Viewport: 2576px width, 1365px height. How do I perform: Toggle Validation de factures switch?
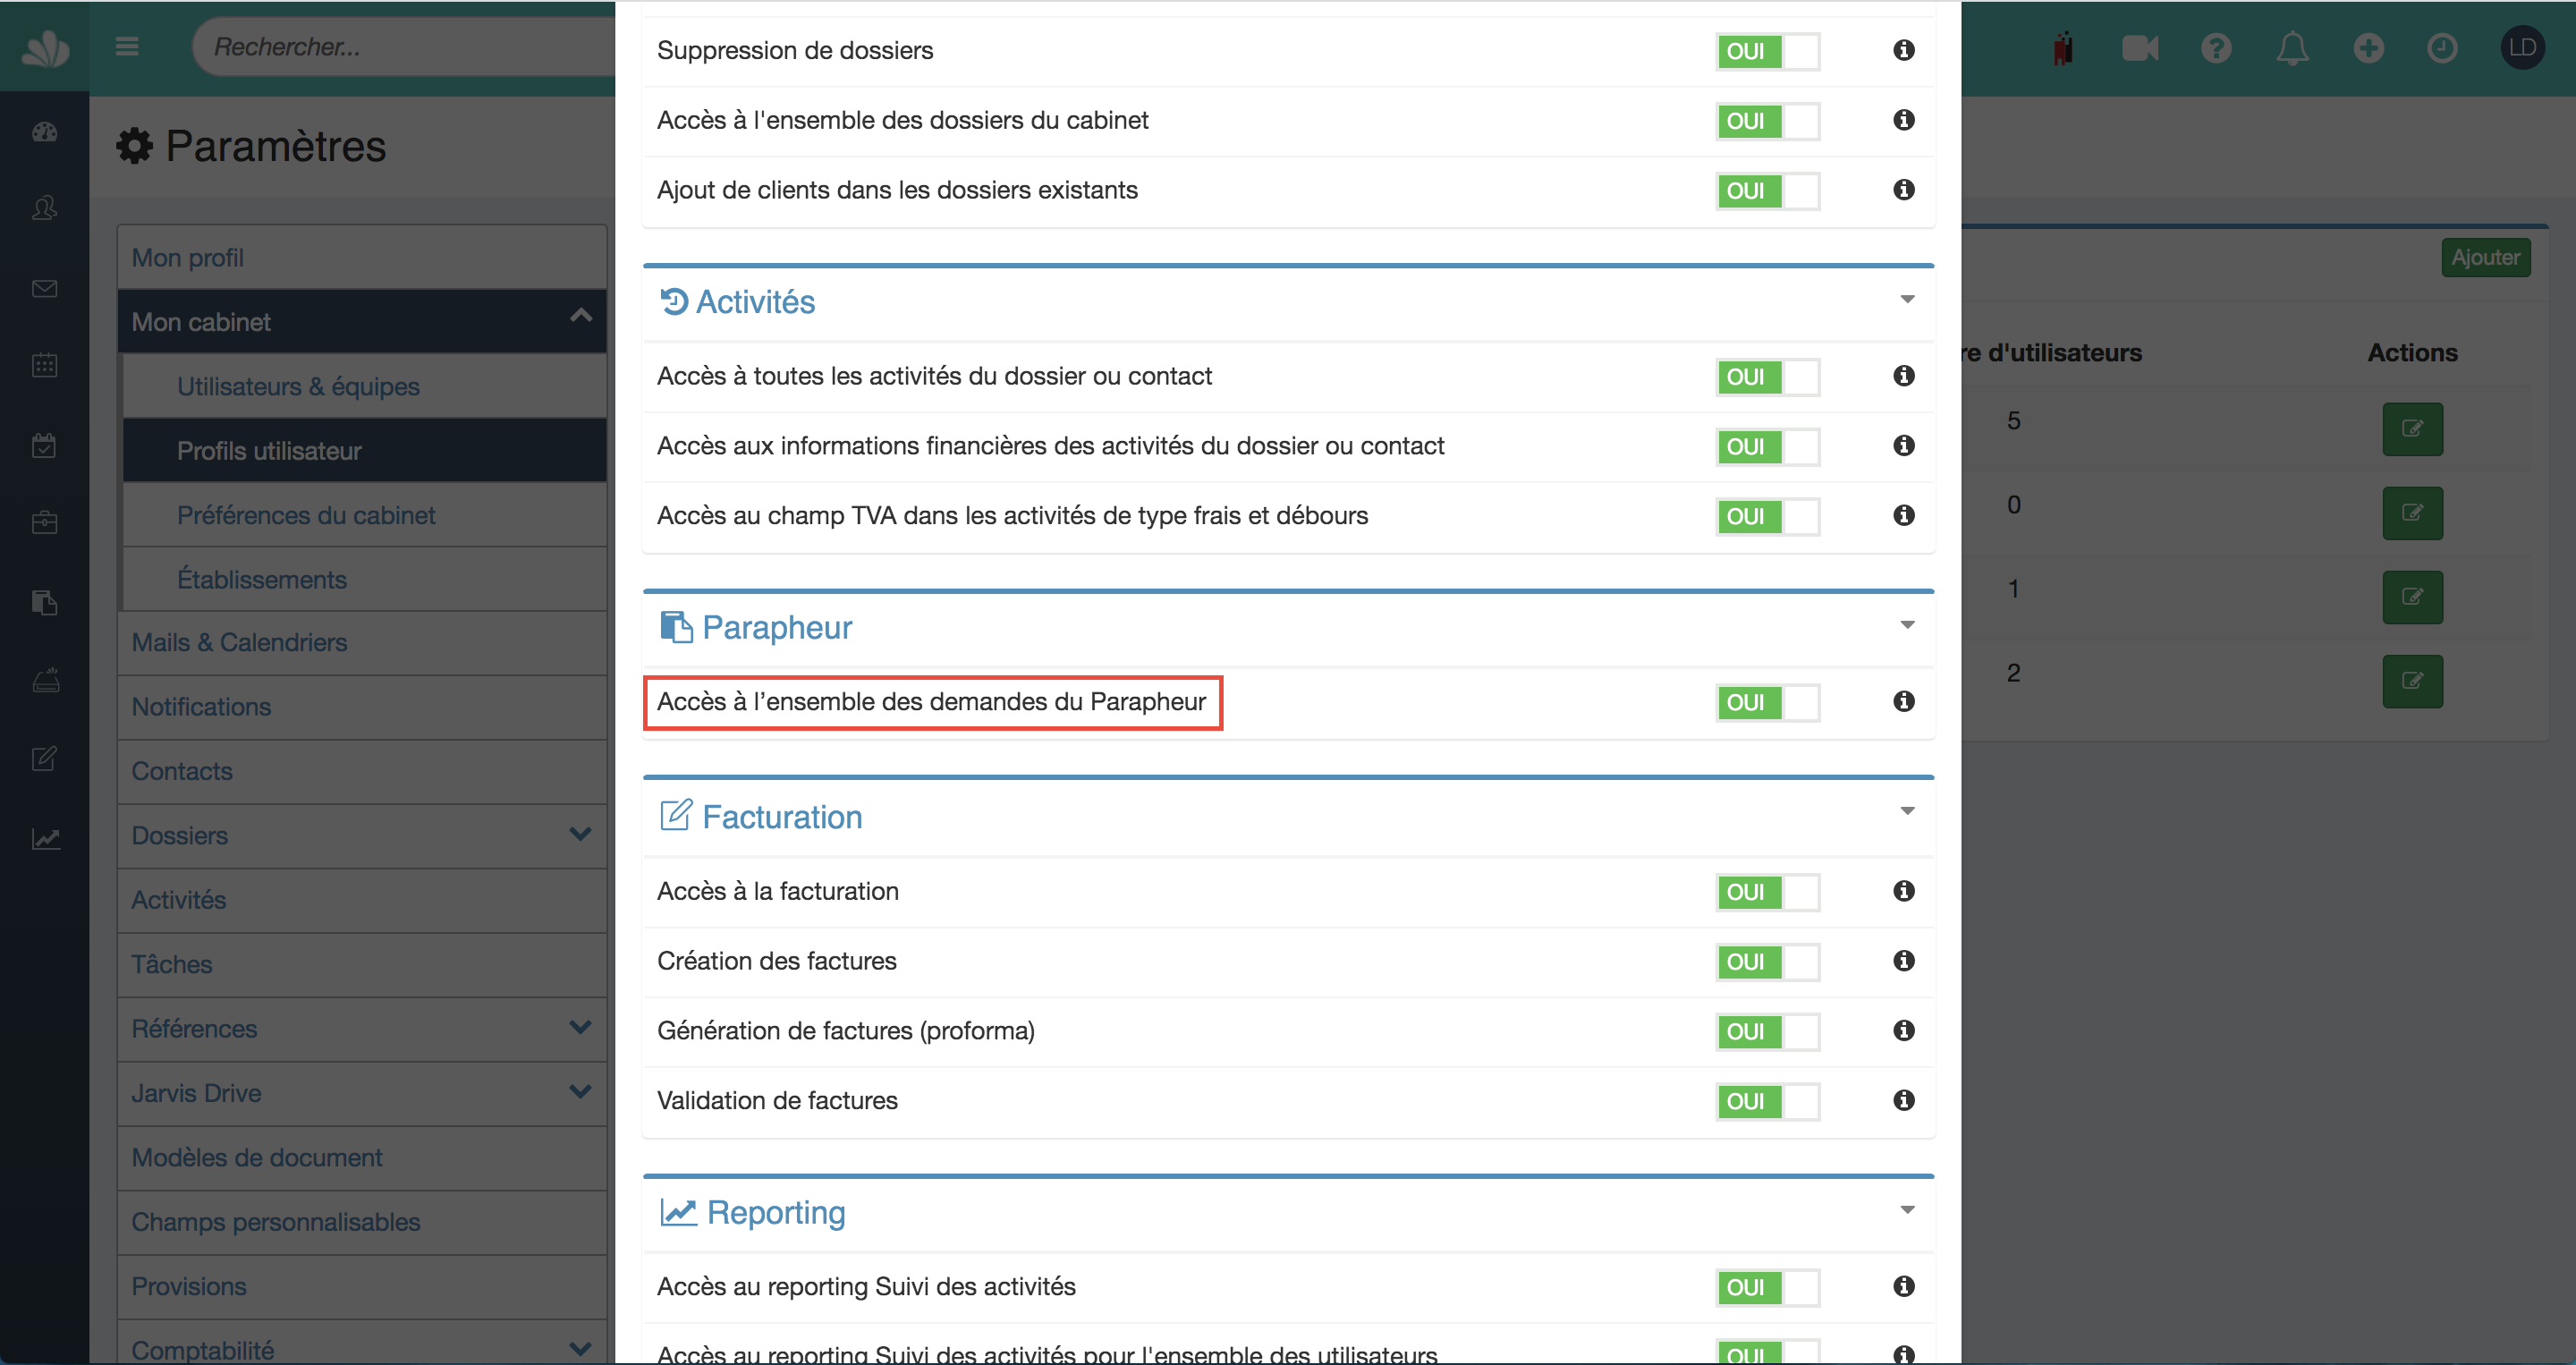tap(1767, 1101)
